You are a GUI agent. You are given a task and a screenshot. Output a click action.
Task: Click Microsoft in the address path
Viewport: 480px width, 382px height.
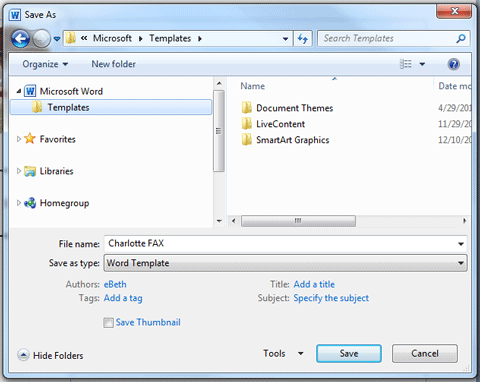112,38
